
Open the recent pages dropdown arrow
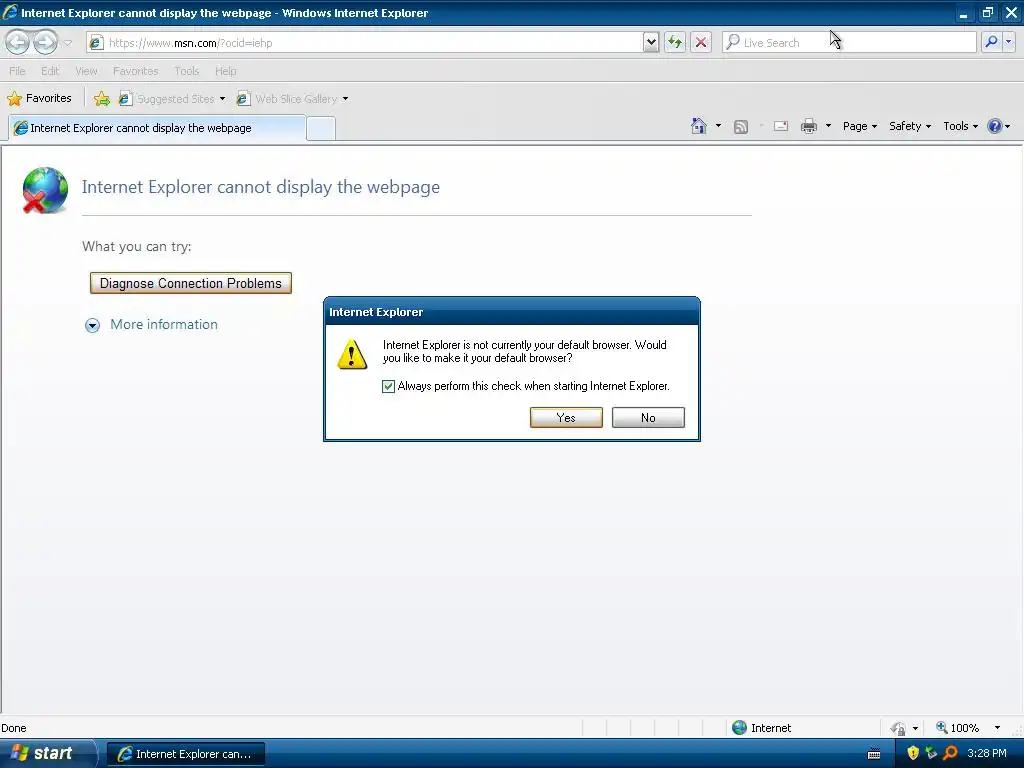67,43
